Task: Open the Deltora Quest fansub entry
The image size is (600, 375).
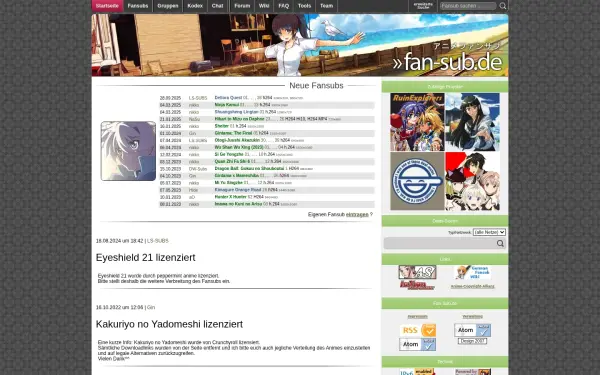Action: coord(228,98)
